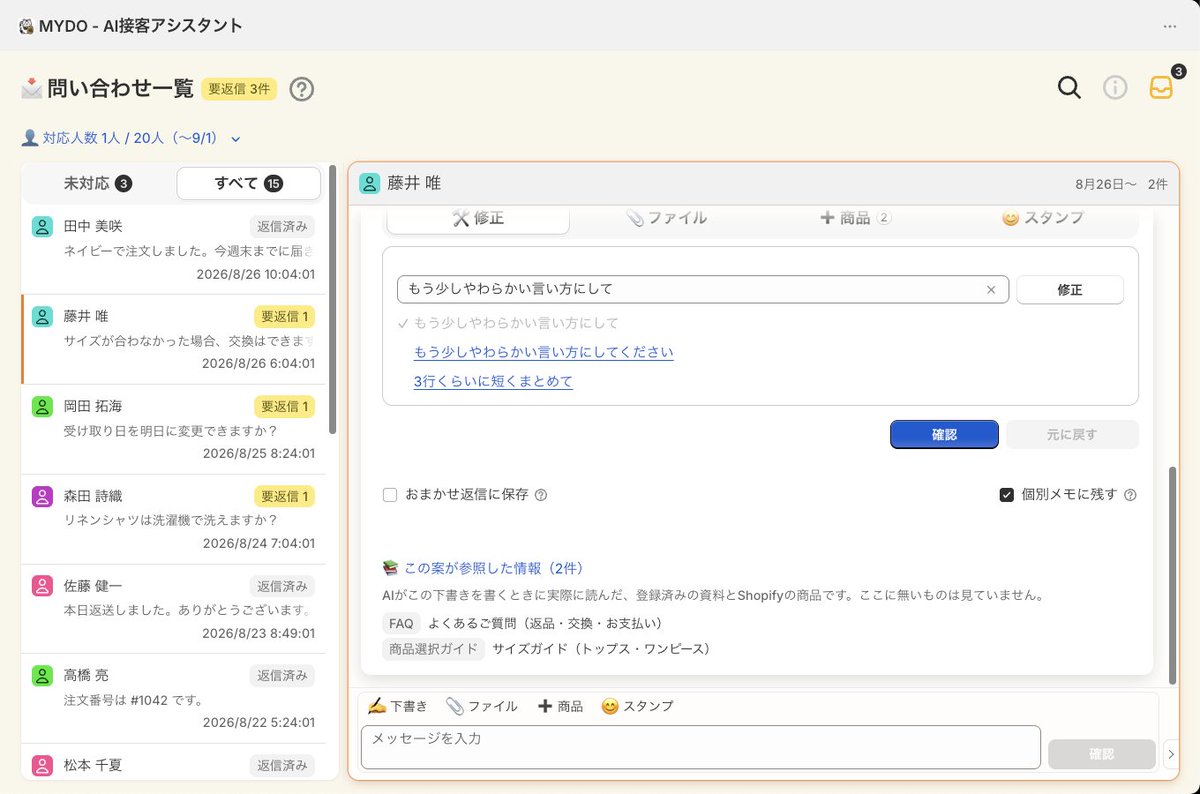The image size is (1200, 794).
Task: Click 松本 千夏's pink avatar icon
Action: point(42,765)
